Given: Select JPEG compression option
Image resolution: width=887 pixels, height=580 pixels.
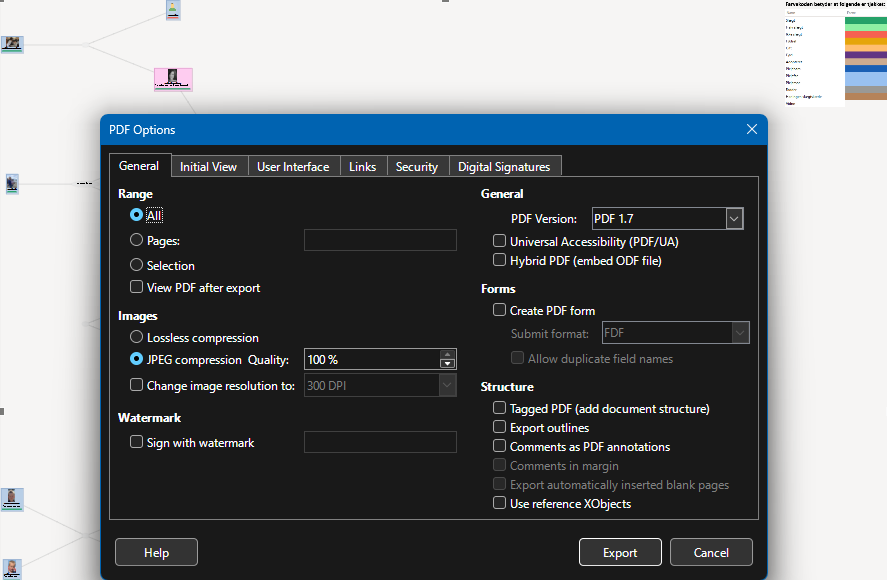Looking at the screenshot, I should 136,359.
